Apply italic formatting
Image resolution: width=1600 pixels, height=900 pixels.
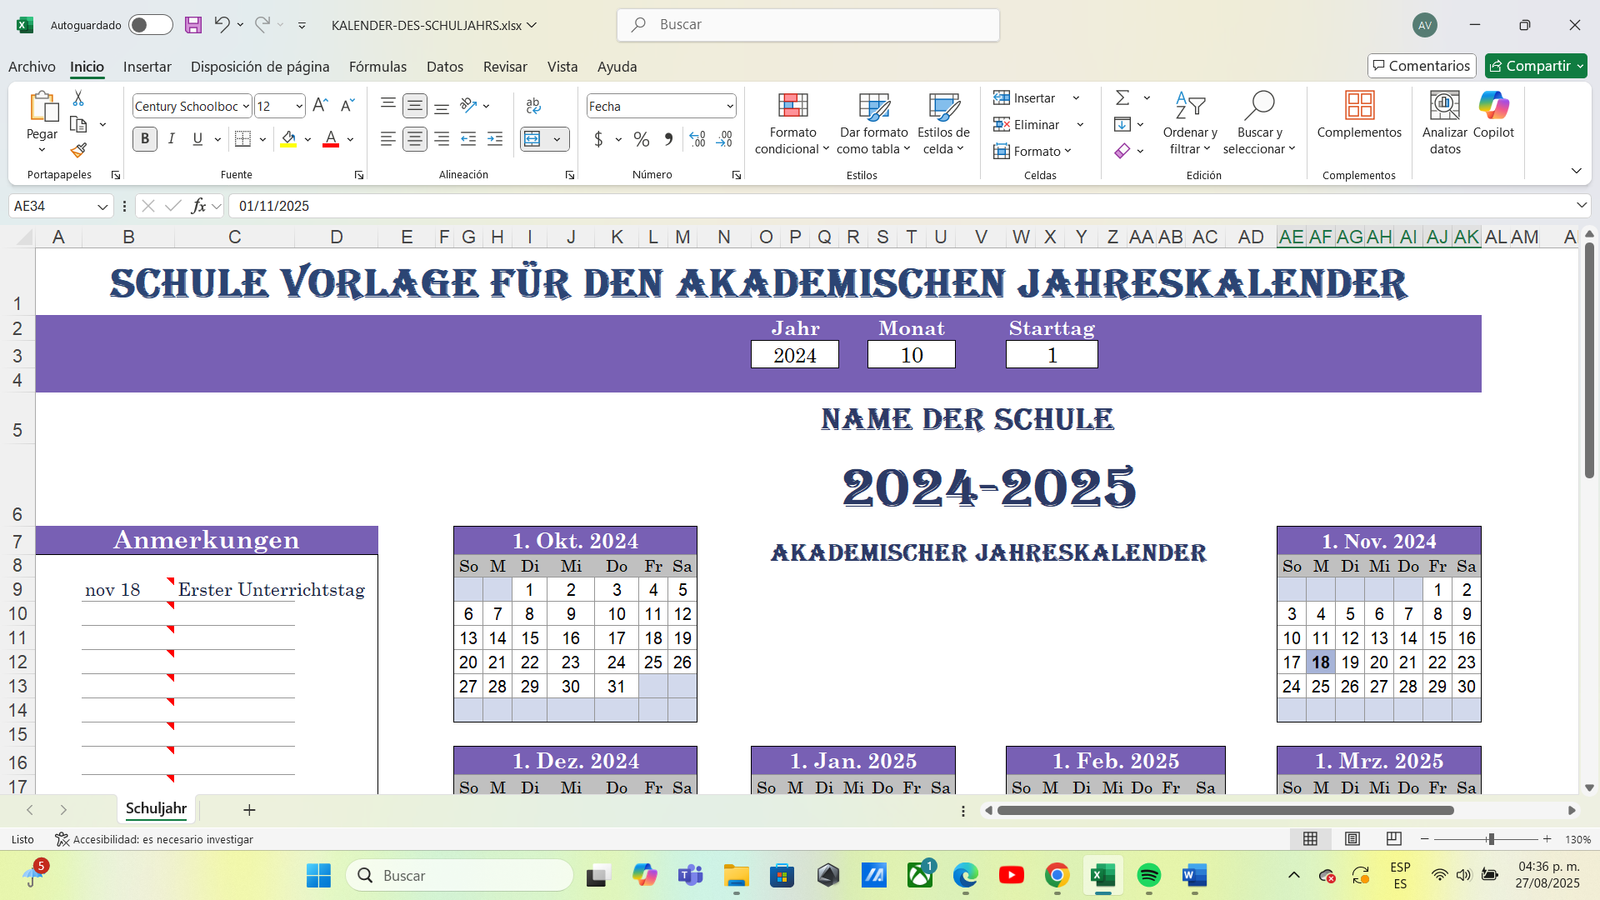pos(171,139)
